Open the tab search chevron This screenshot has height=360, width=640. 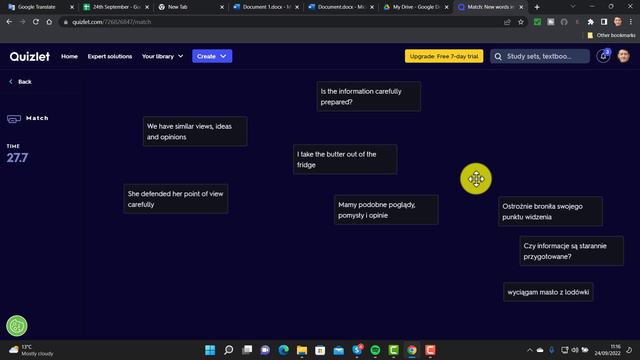pyautogui.click(x=573, y=7)
